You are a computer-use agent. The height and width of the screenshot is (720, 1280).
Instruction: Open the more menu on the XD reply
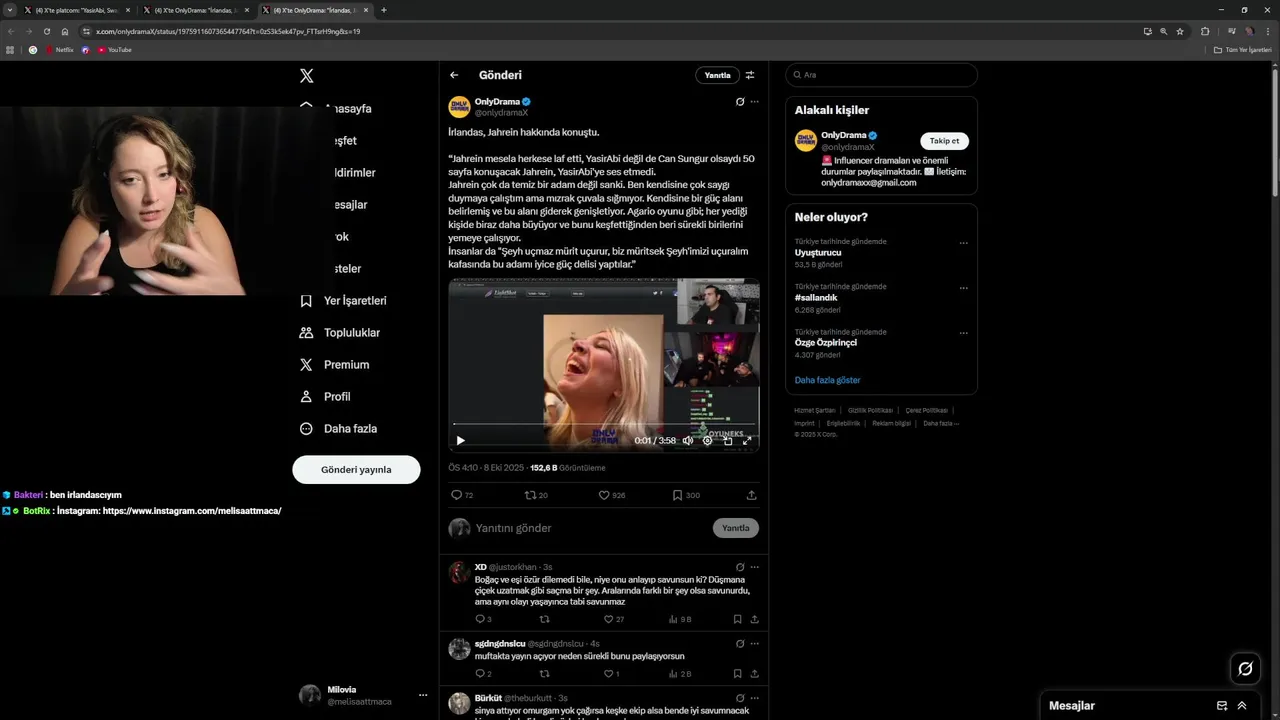755,567
